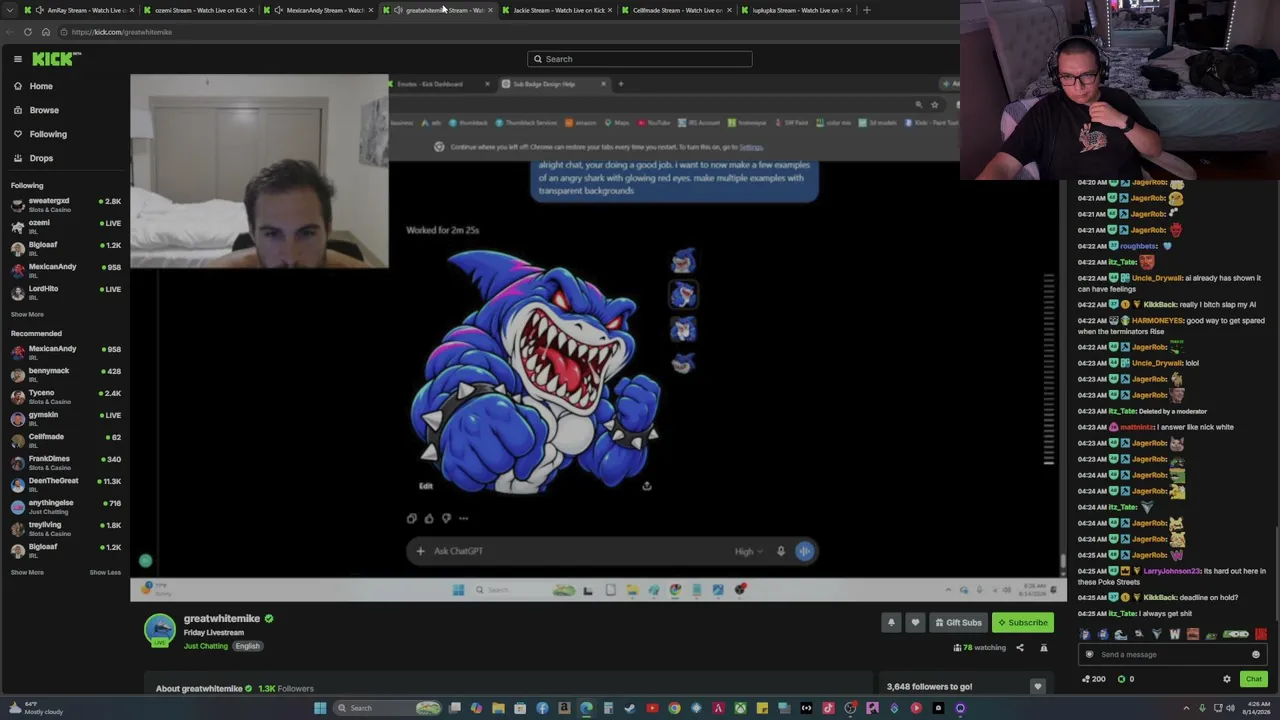Image resolution: width=1280 pixels, height=720 pixels.
Task: Switch to the MexicanAndy Stream tab
Action: click(x=320, y=10)
